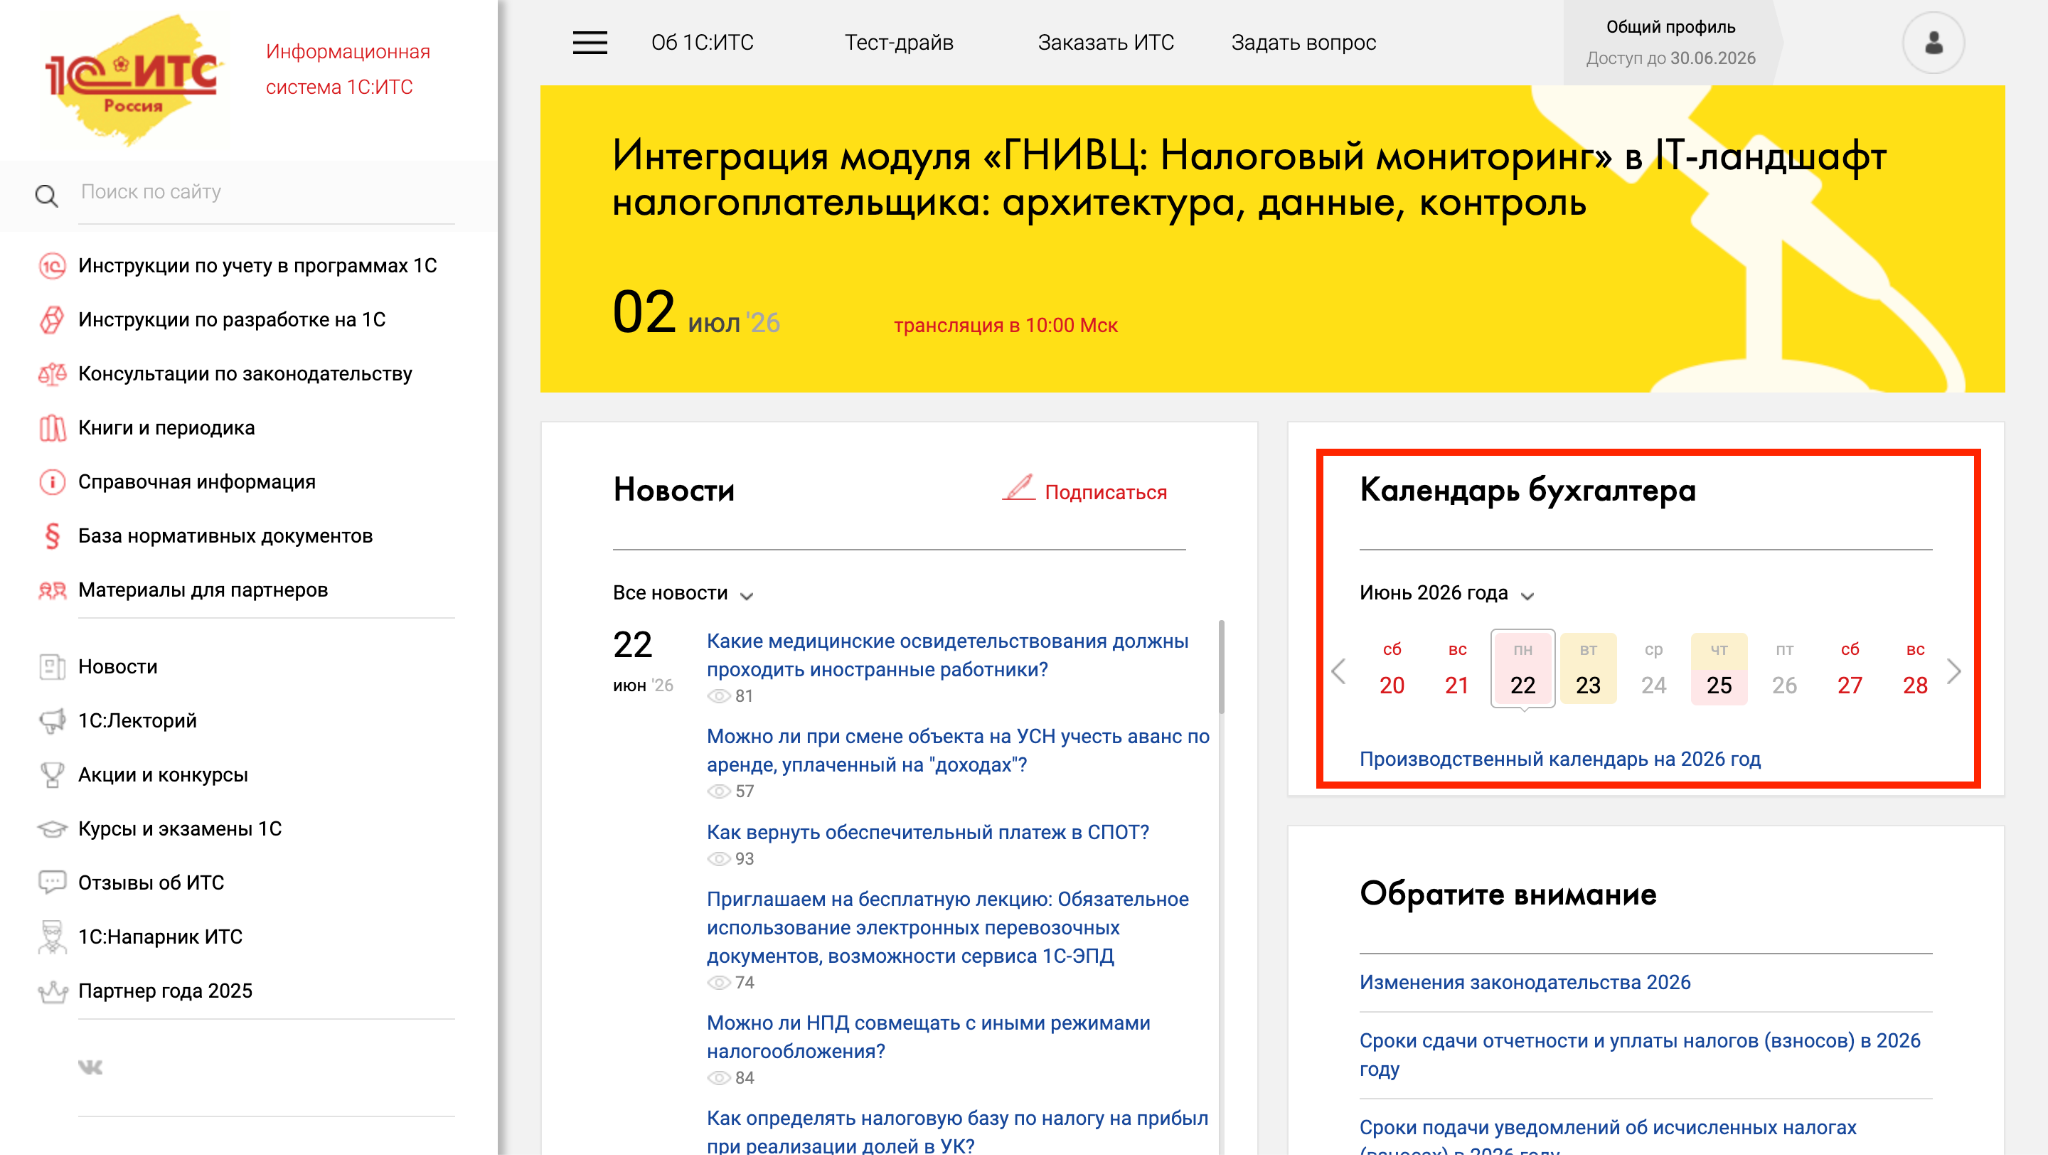Click the graduation cap icon beside Курсы и экзамены
The image size is (2048, 1155).
(x=52, y=829)
